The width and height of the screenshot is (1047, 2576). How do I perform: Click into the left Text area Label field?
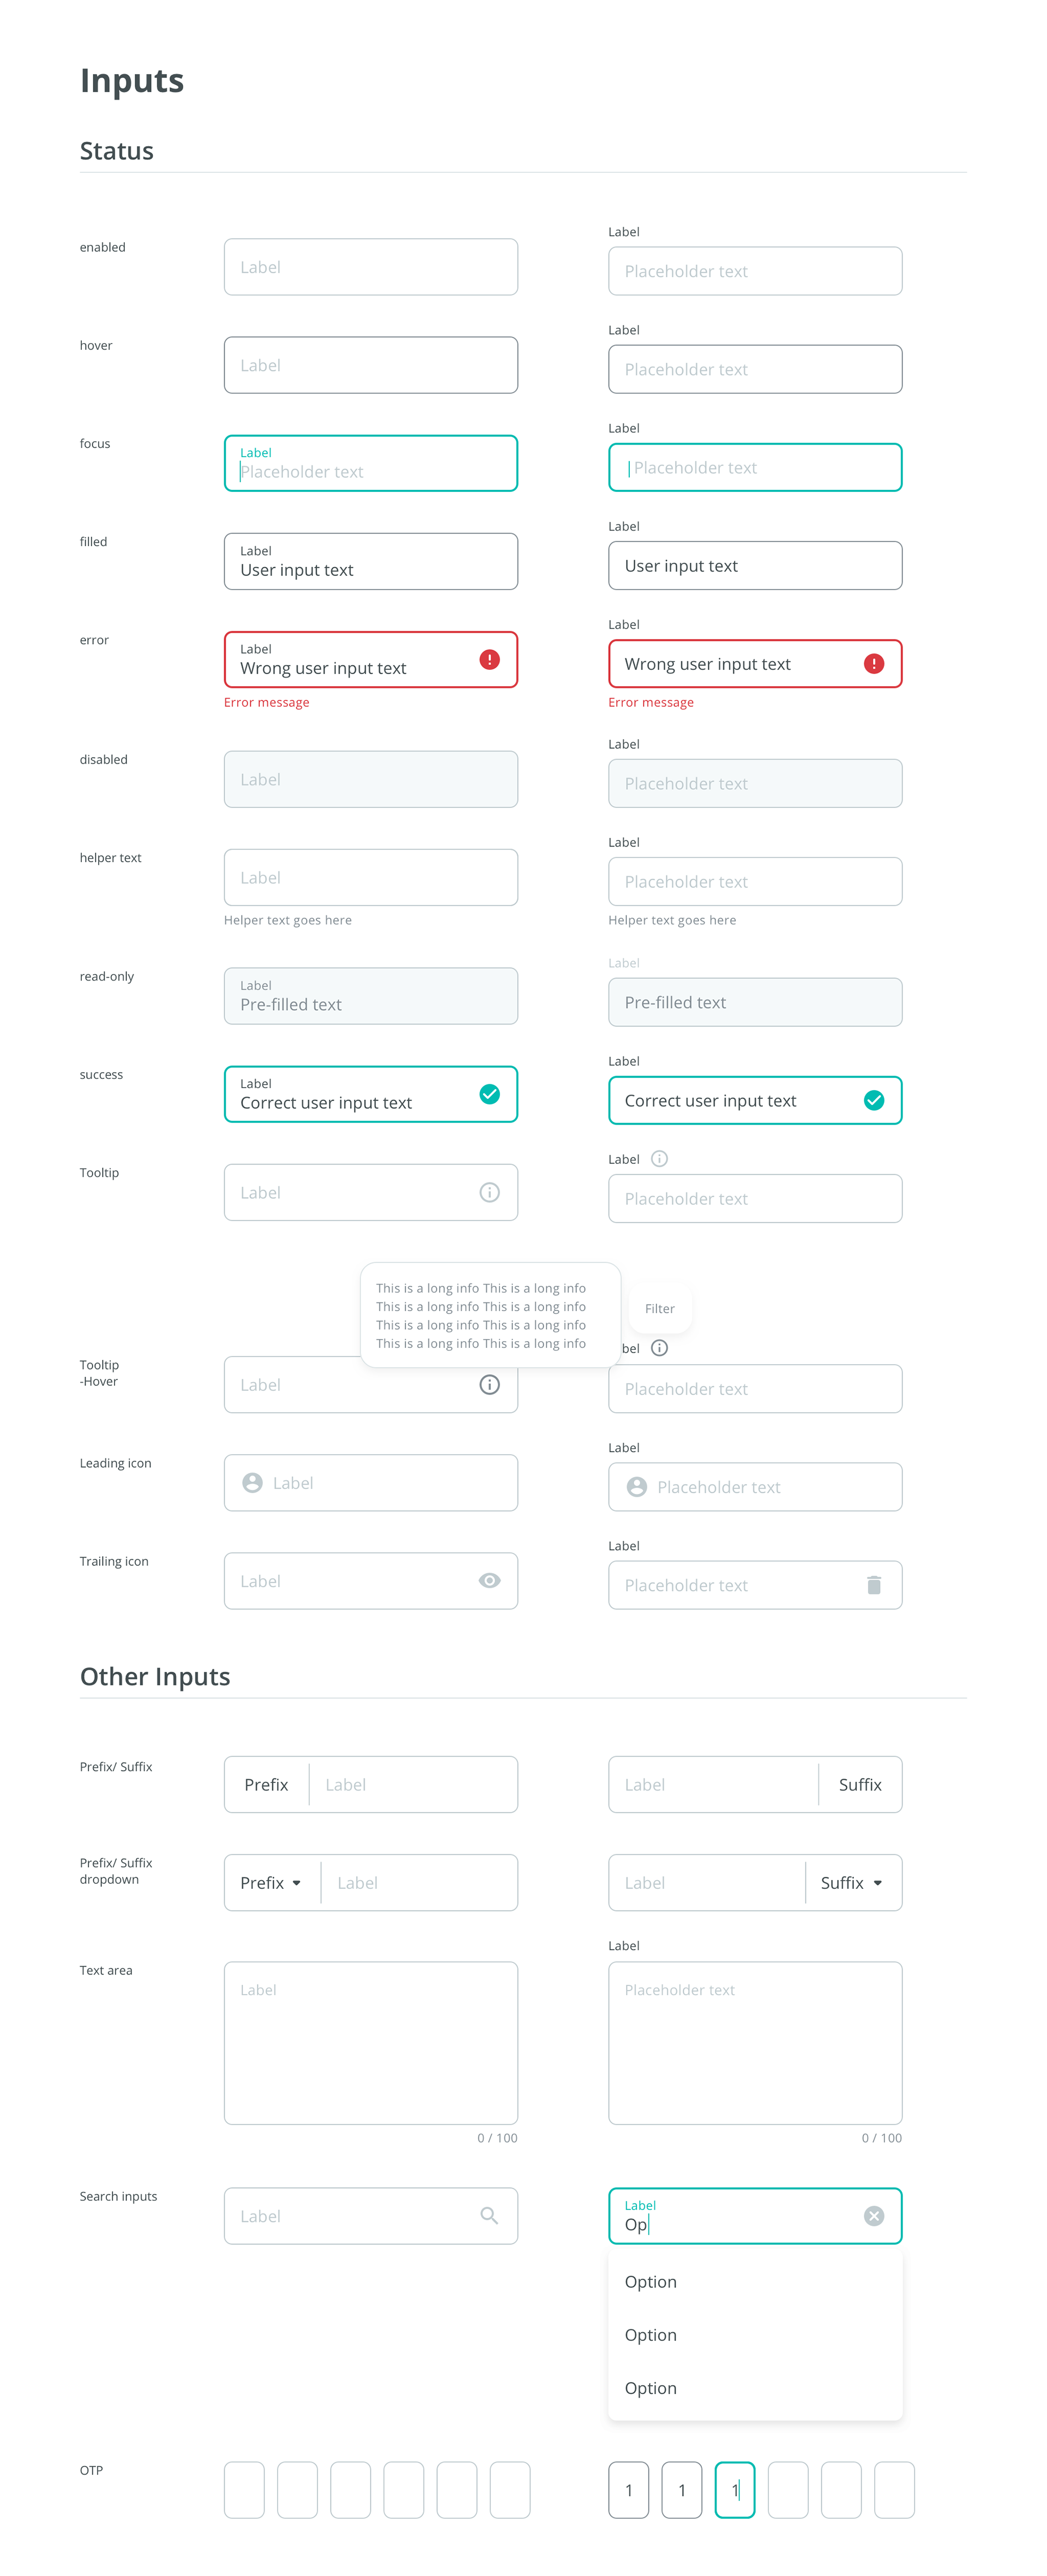point(370,2042)
